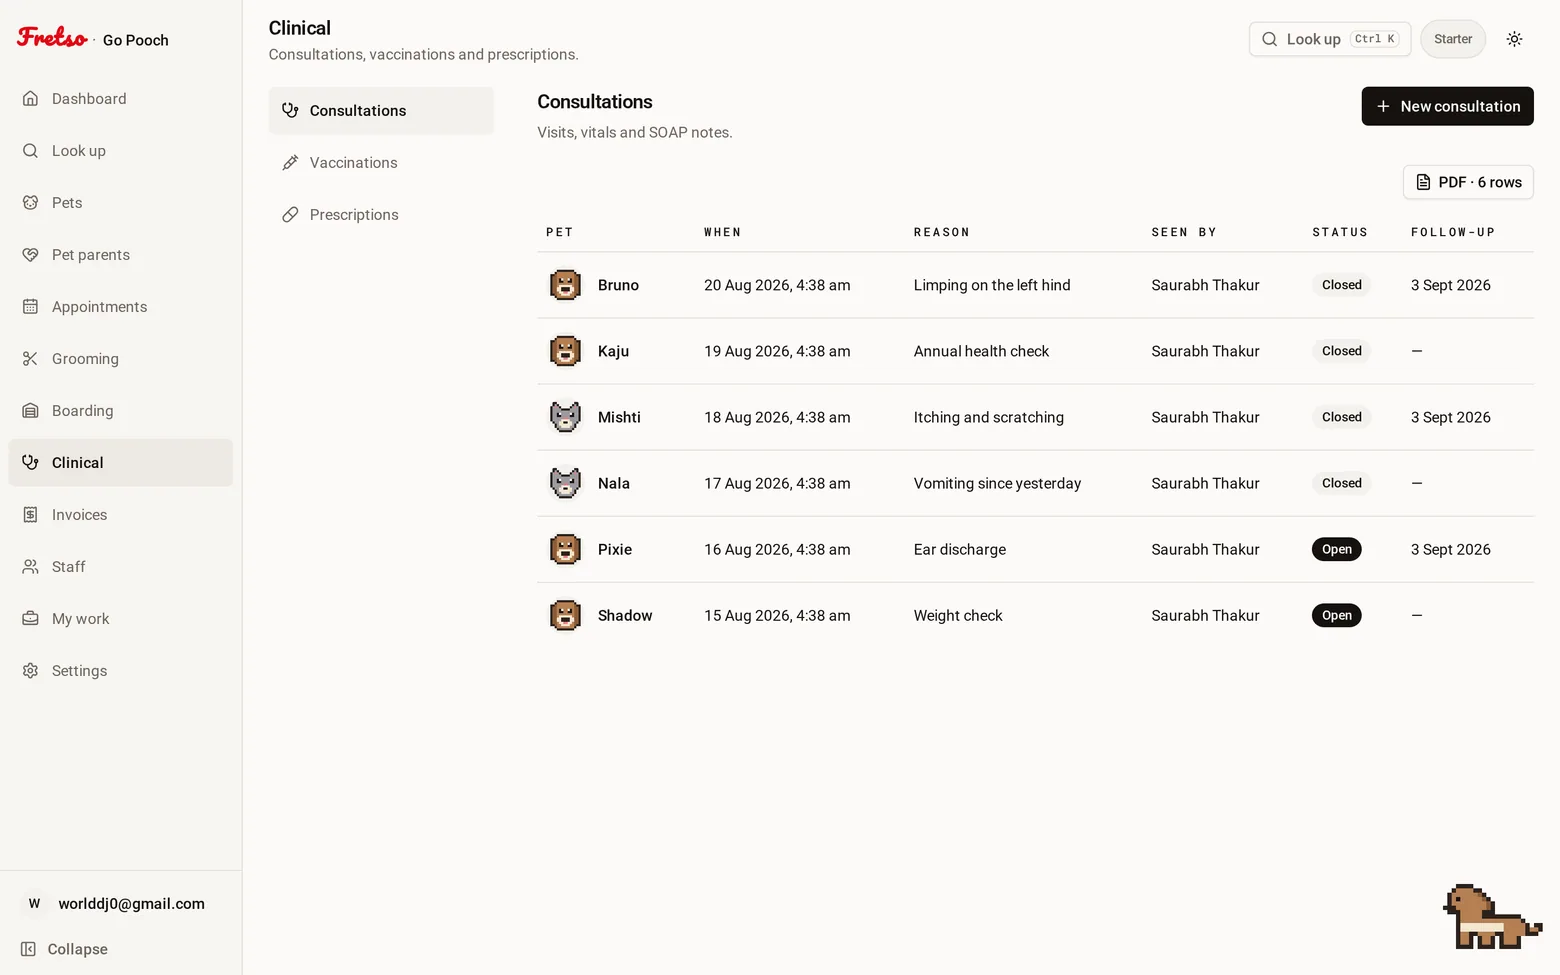
Task: Click Mishti's cat avatar
Action: click(x=565, y=417)
